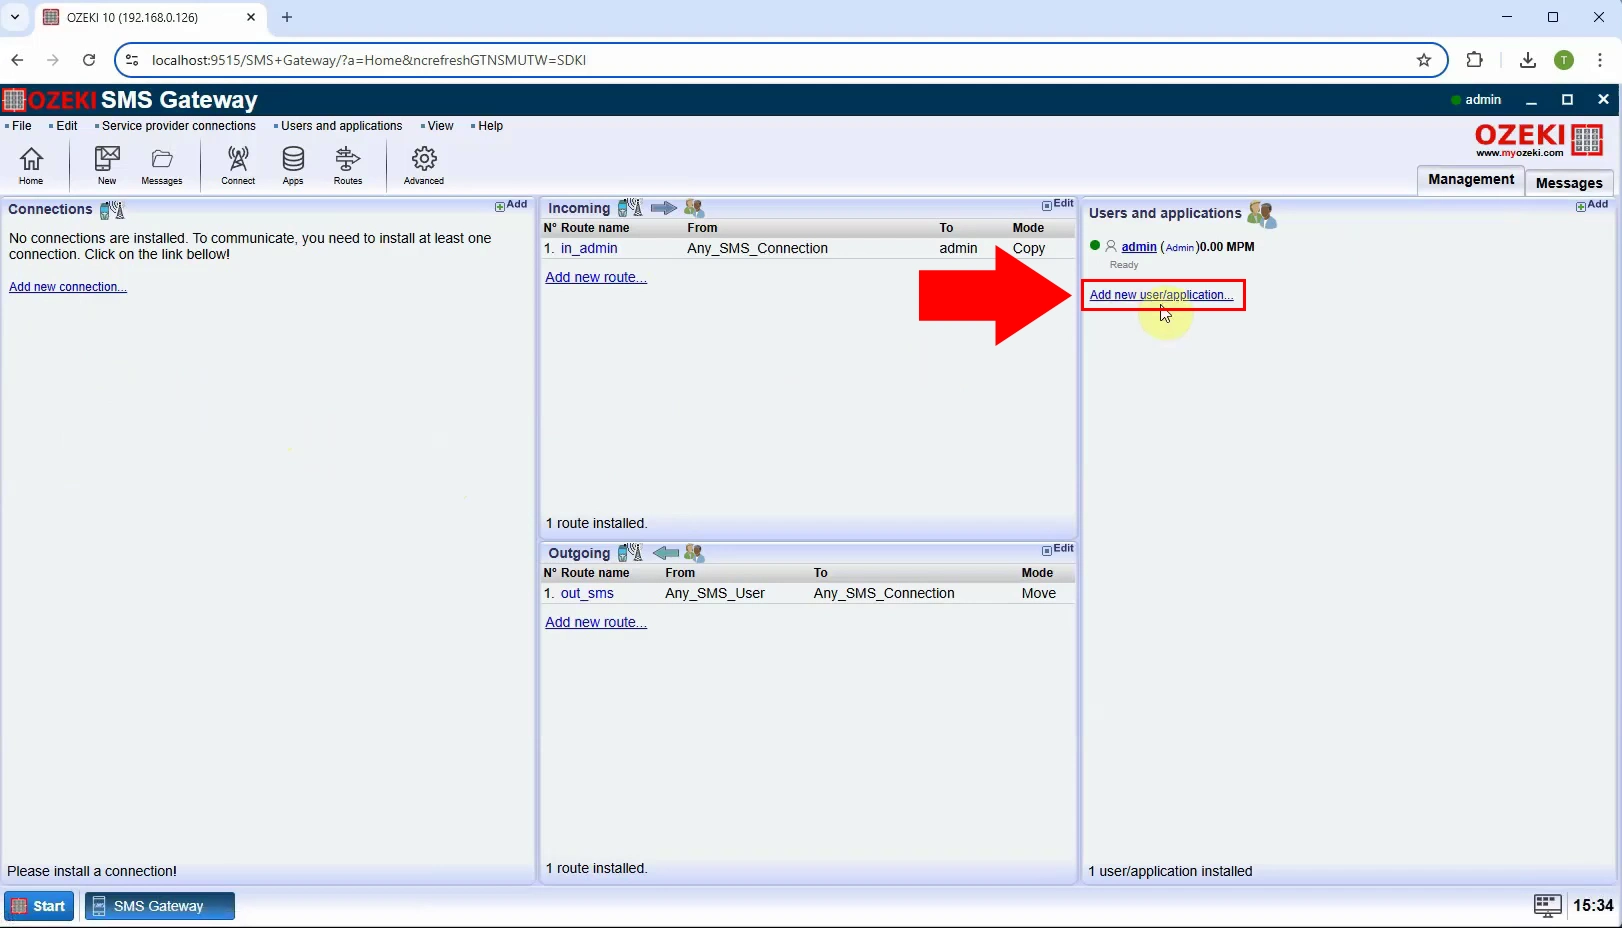Click the Copy mode cell in Incoming
The width and height of the screenshot is (1622, 928).
(x=1029, y=248)
